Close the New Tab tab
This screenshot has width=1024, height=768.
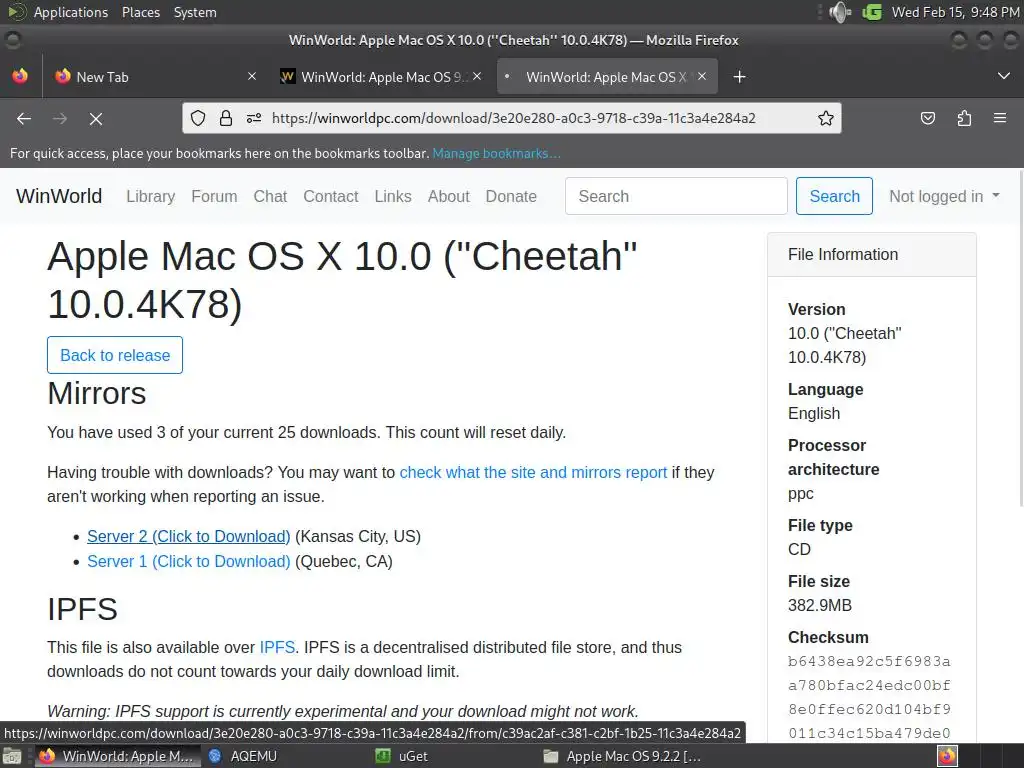pos(252,76)
